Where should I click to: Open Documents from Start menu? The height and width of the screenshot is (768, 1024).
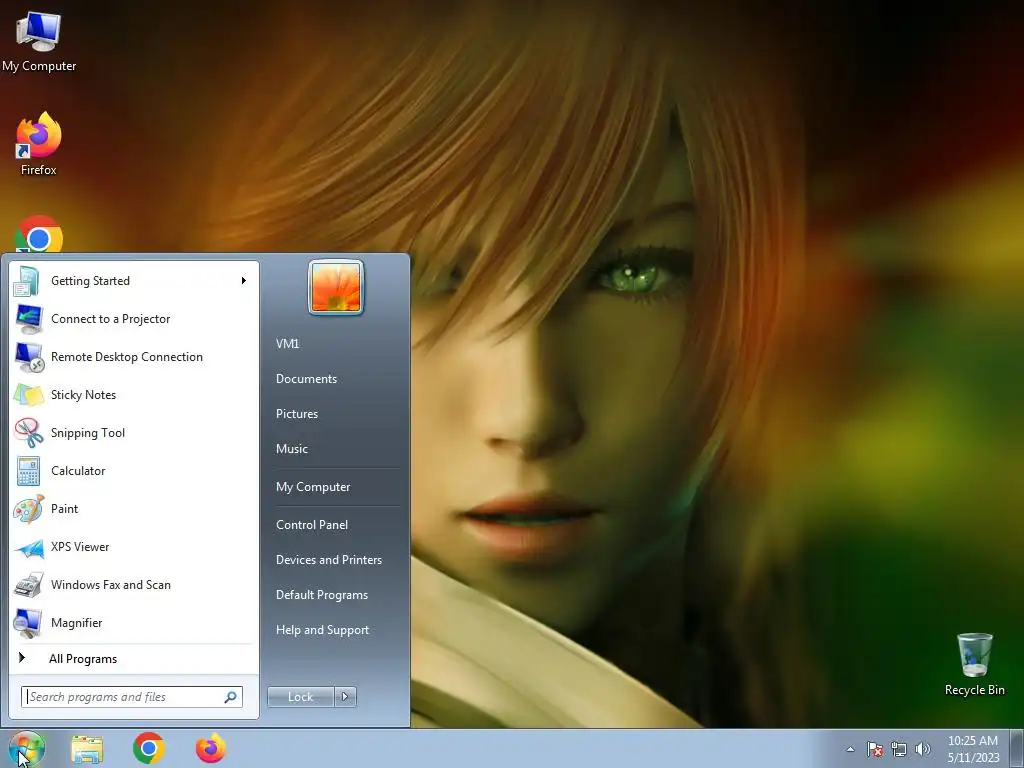coord(306,379)
